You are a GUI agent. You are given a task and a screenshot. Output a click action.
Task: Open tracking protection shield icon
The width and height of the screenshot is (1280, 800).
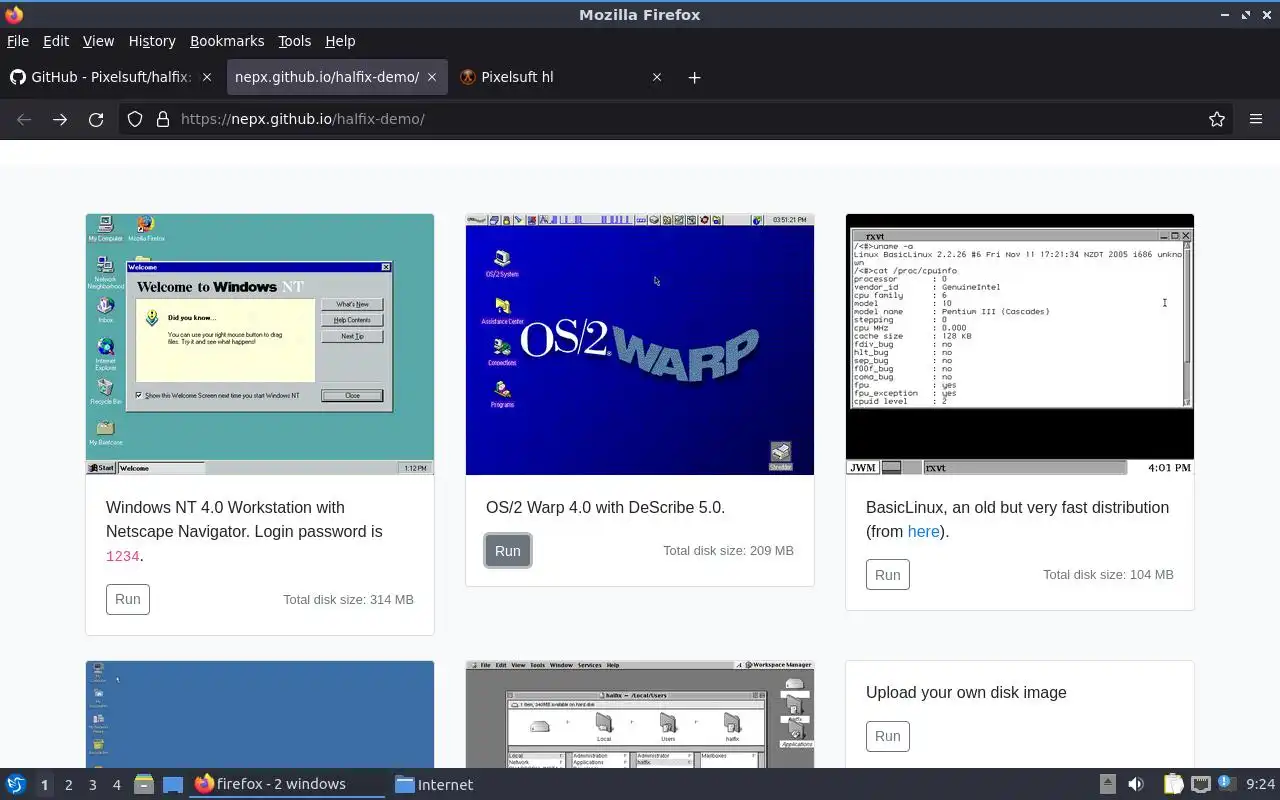pyautogui.click(x=135, y=119)
